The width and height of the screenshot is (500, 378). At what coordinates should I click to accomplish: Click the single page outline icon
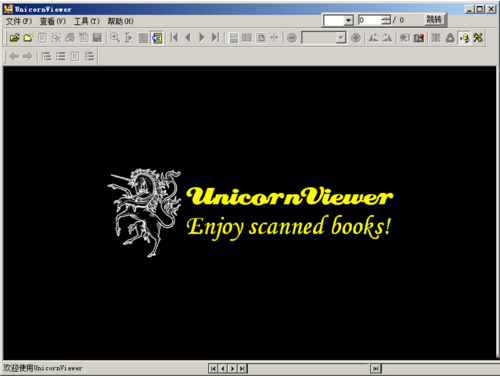click(x=75, y=56)
